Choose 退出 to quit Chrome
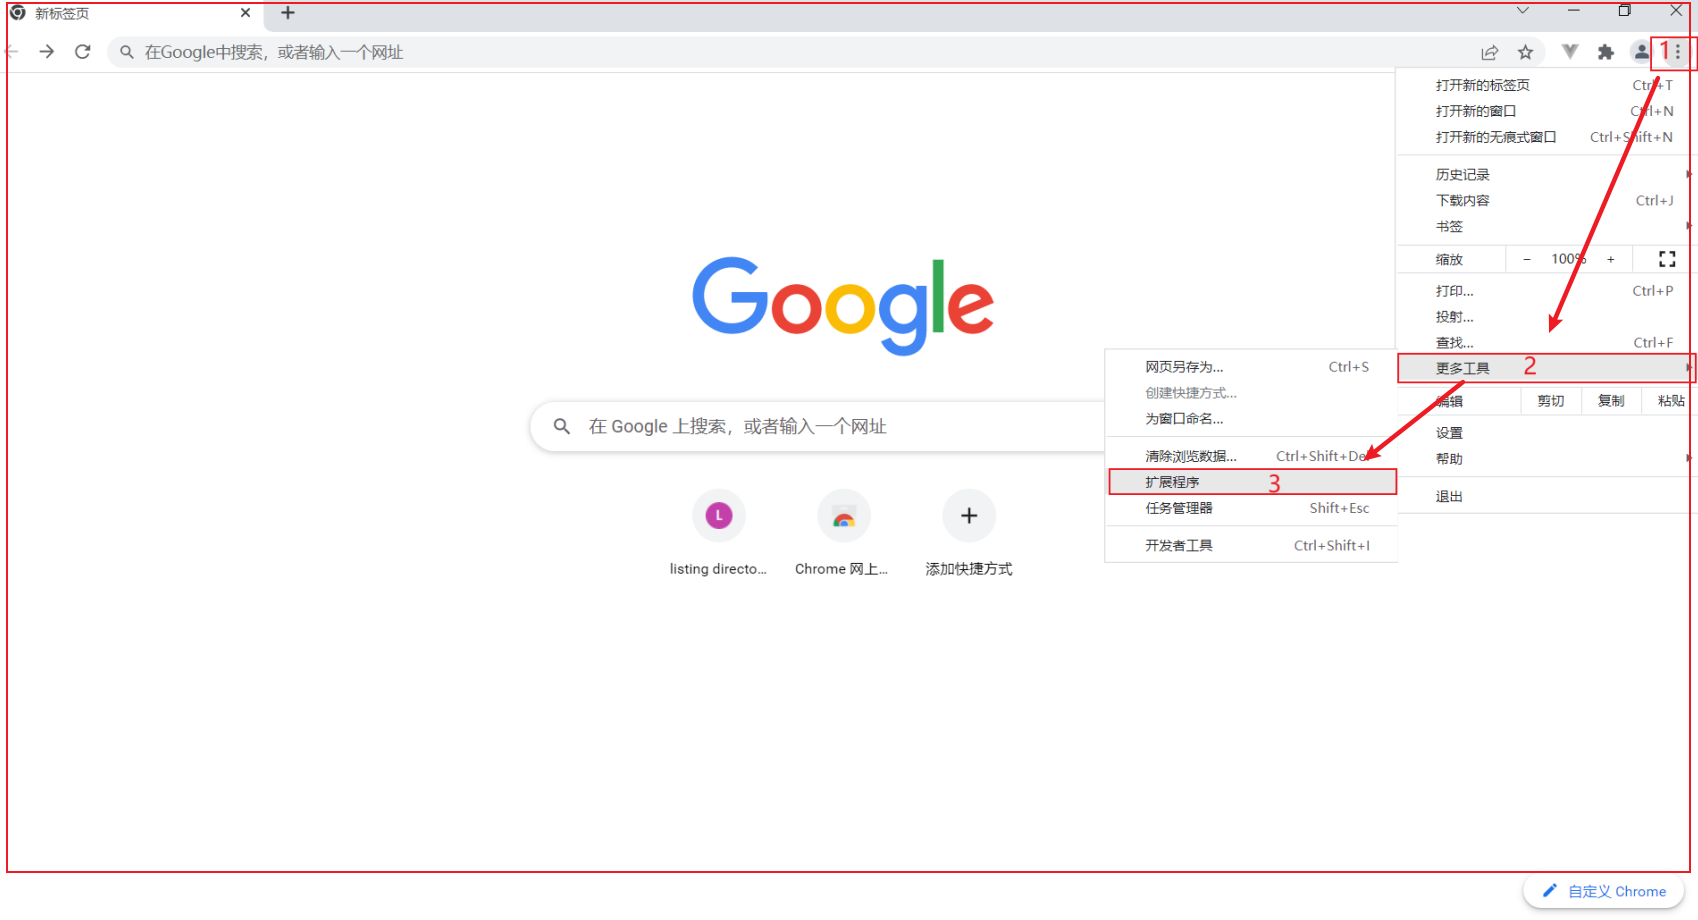1698x920 pixels. 1545,496
